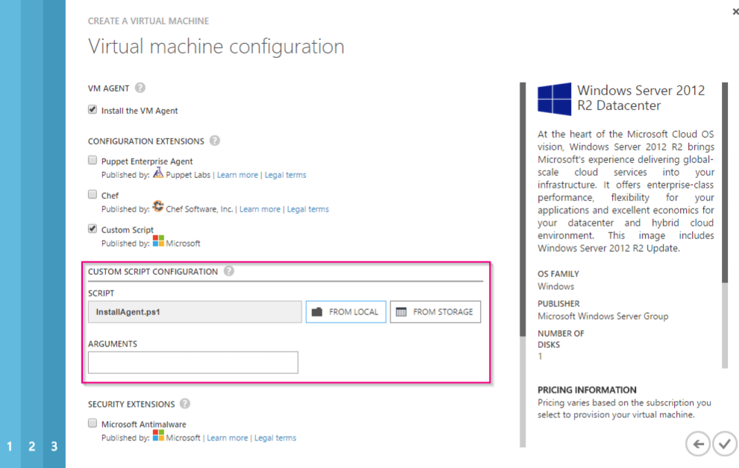The width and height of the screenshot is (739, 468).
Task: Go to wizard step 1
Action: [x=11, y=447]
